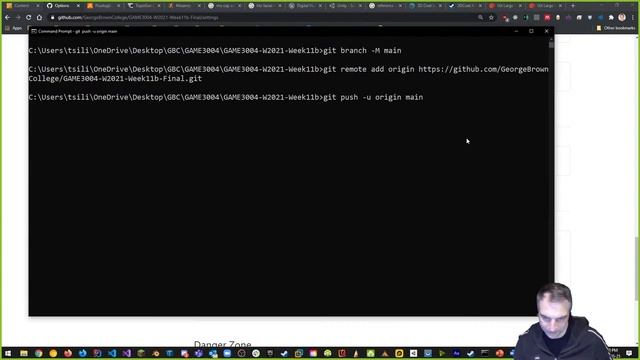640x360 pixels.
Task: Click the 'git push -u origin main' command
Action: coord(373,97)
